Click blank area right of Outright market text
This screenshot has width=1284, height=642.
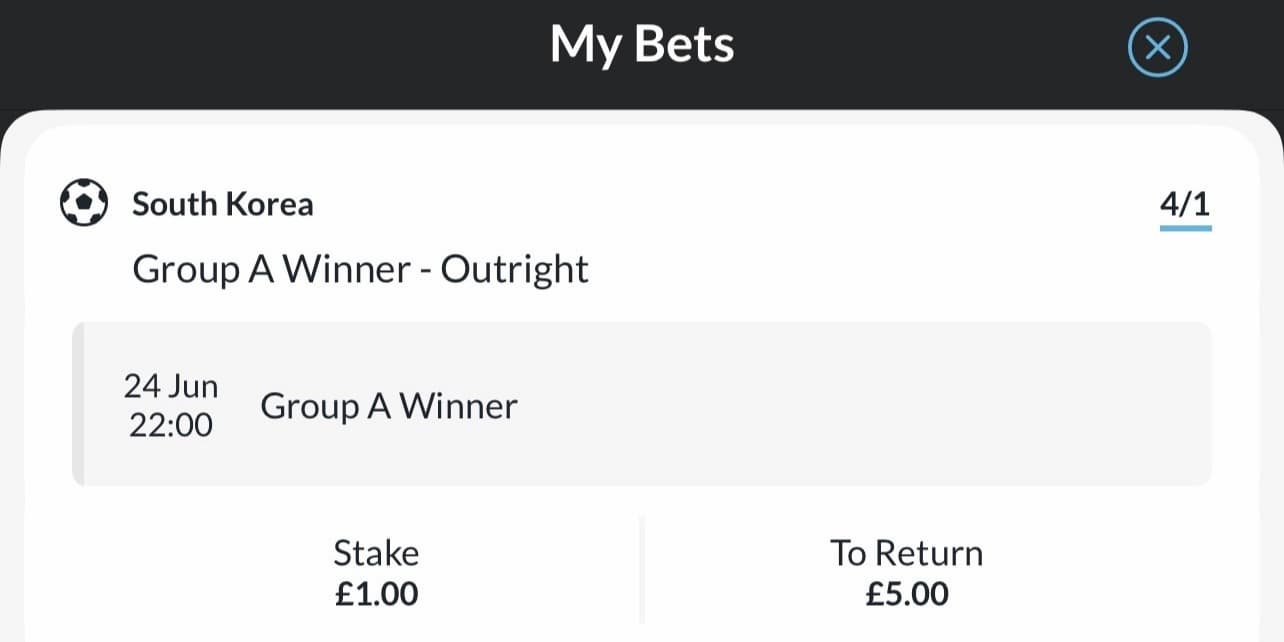point(850,269)
